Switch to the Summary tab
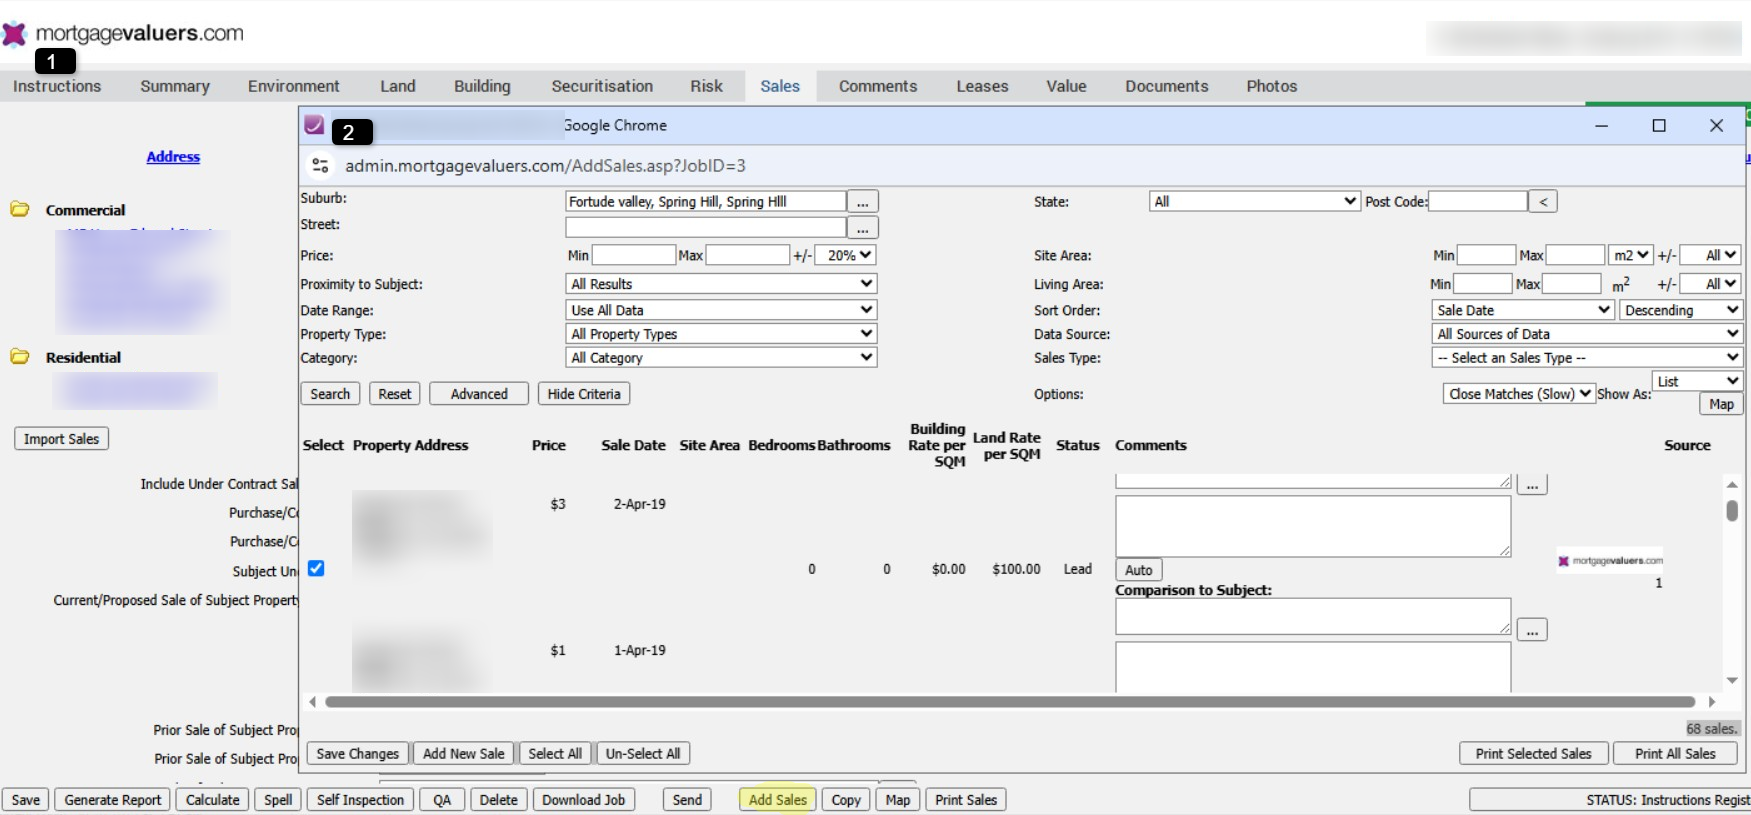The width and height of the screenshot is (1751, 815). (175, 86)
